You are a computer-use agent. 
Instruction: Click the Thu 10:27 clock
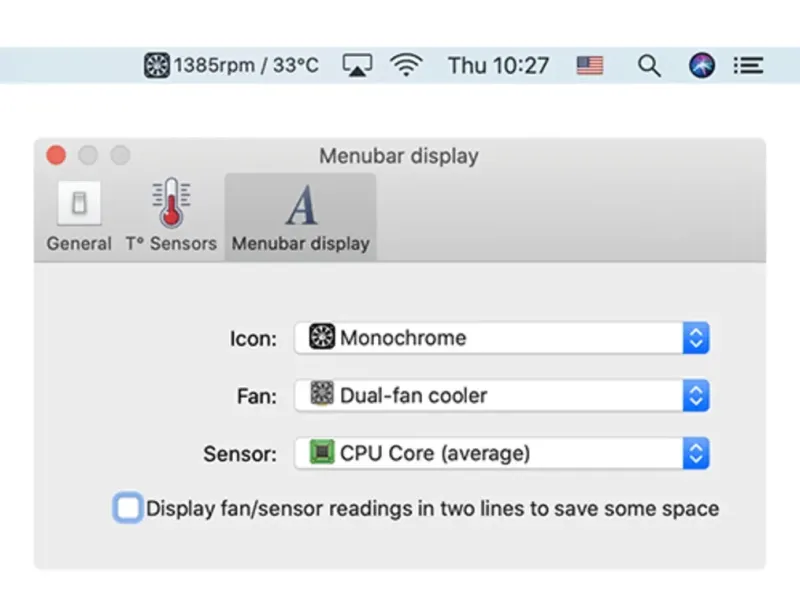pos(498,66)
